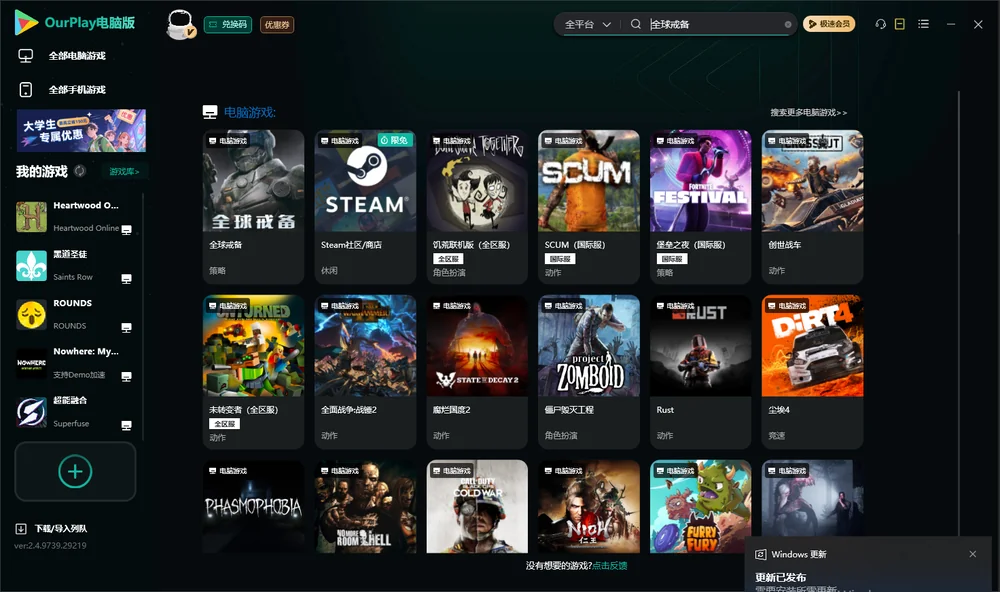Click the search magnifier icon
The width and height of the screenshot is (1000, 592).
(x=636, y=24)
